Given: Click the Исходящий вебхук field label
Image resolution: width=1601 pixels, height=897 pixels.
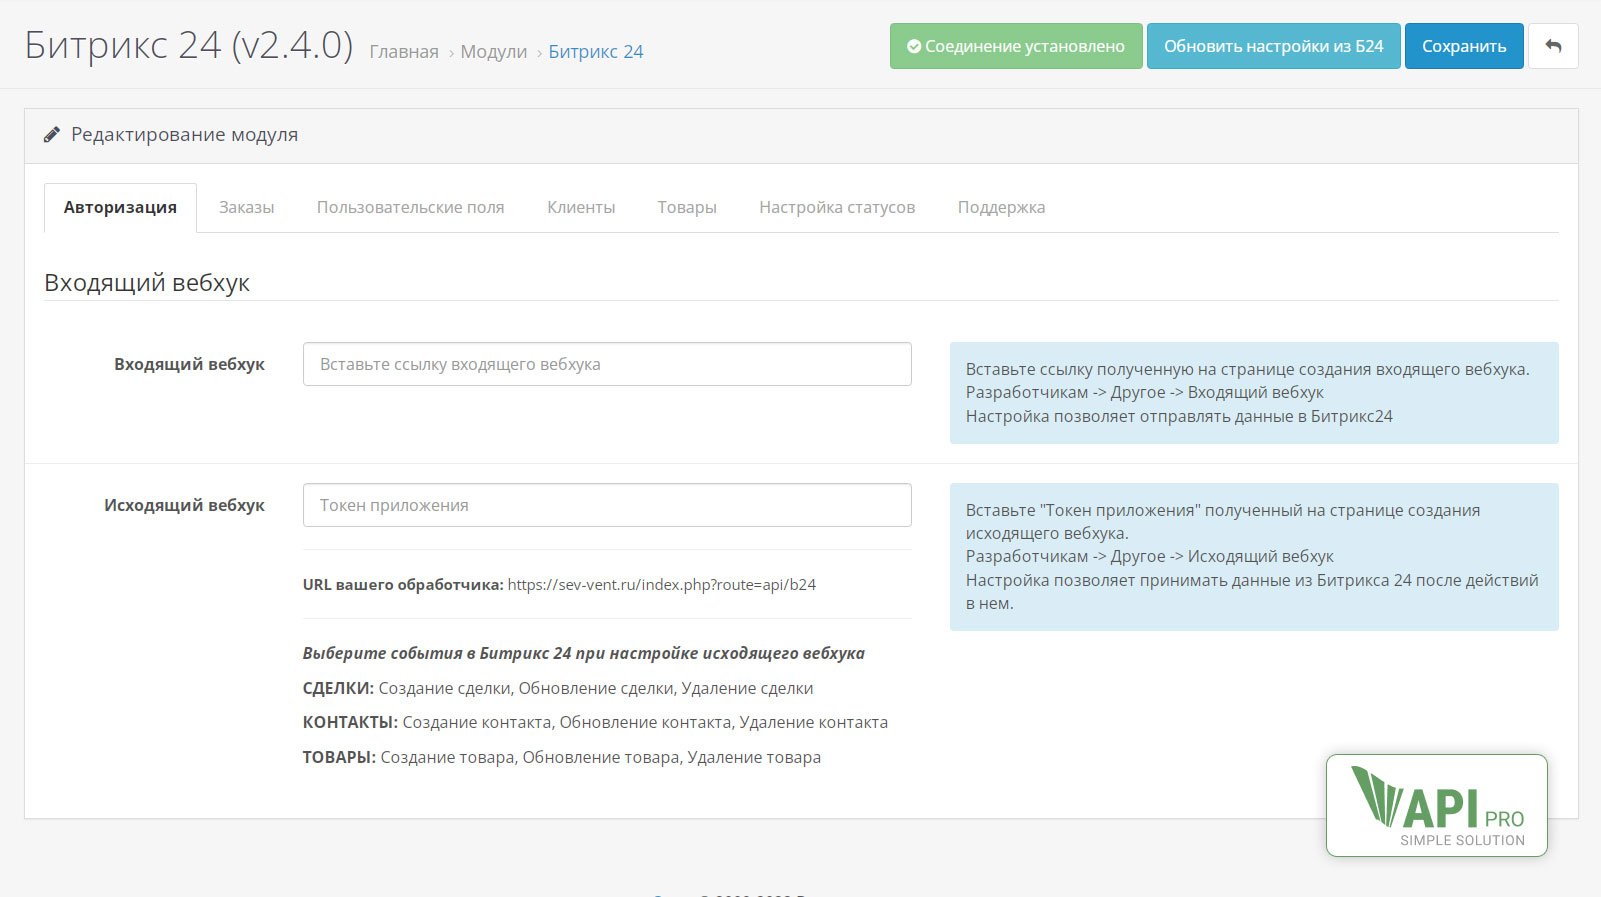Looking at the screenshot, I should click(x=184, y=505).
